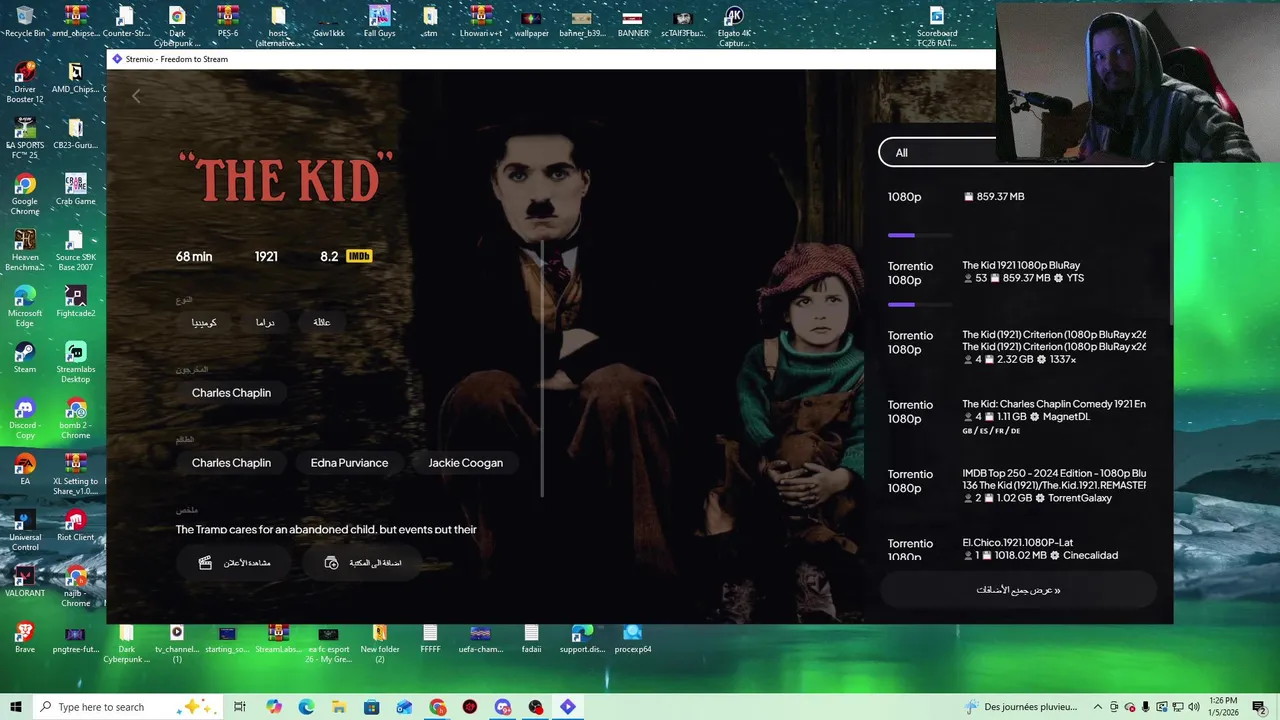Open the Discord icon in the taskbar

(x=503, y=707)
